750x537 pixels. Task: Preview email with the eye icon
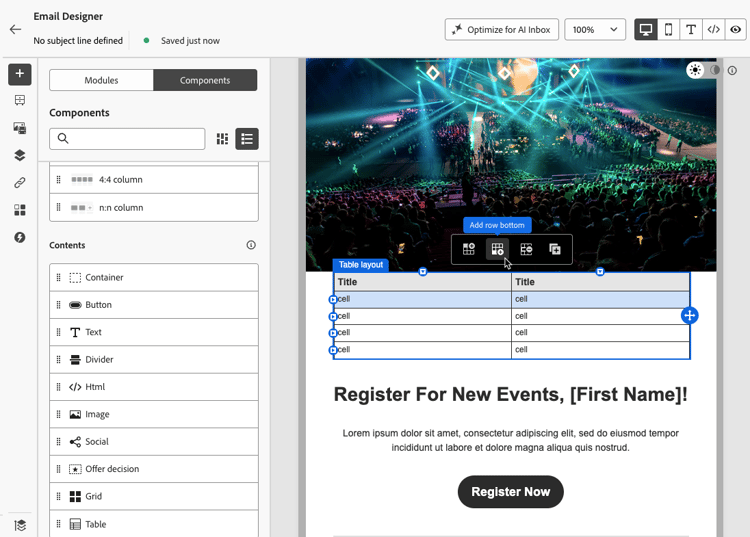tap(736, 30)
